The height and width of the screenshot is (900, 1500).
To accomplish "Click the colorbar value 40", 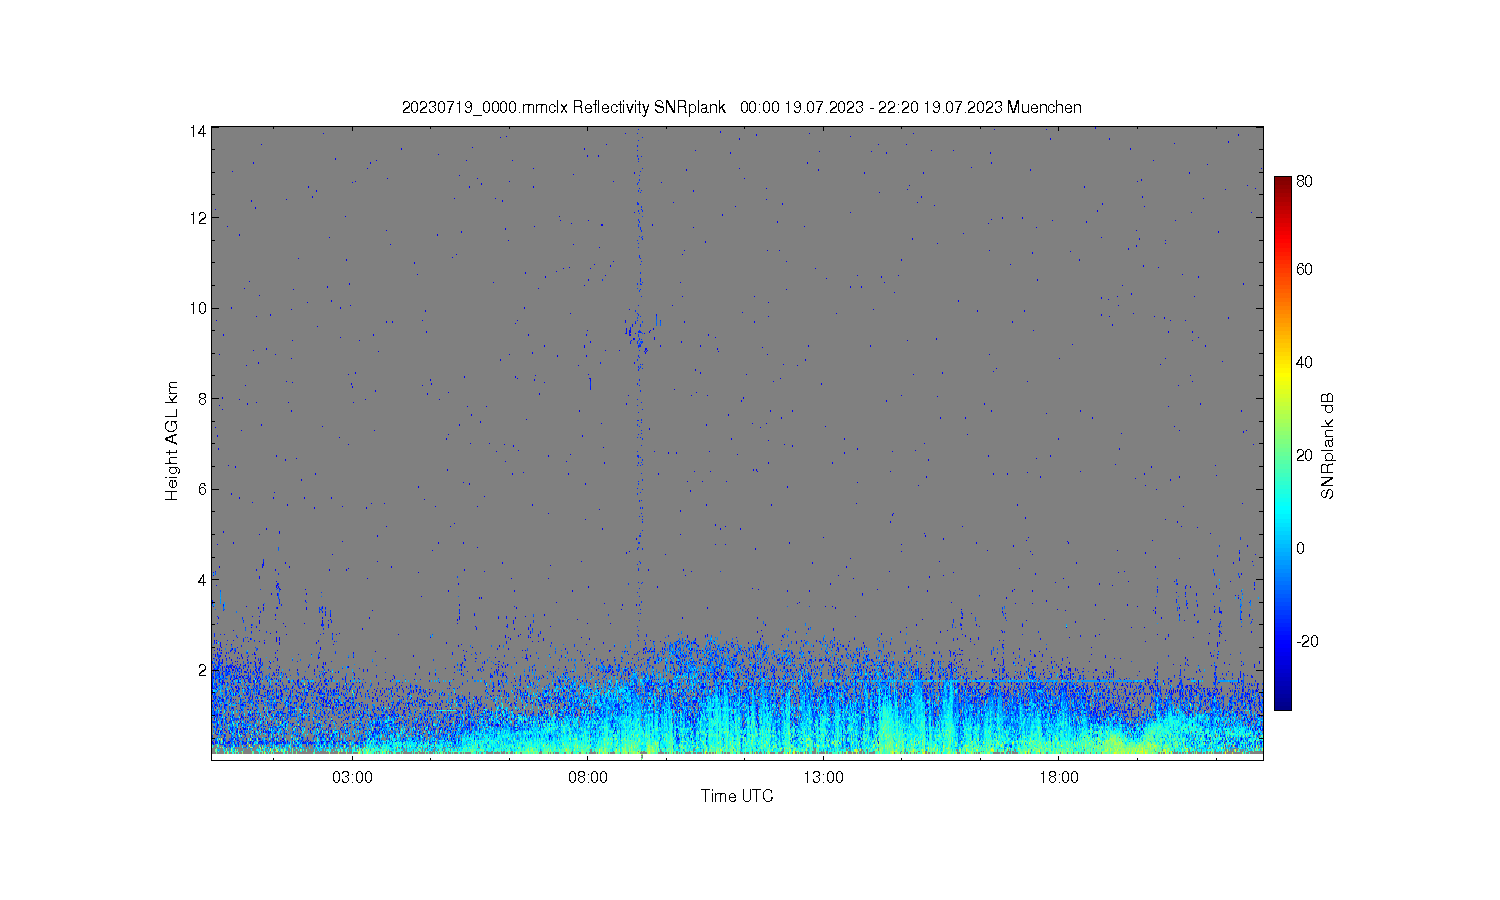I will [x=1304, y=362].
